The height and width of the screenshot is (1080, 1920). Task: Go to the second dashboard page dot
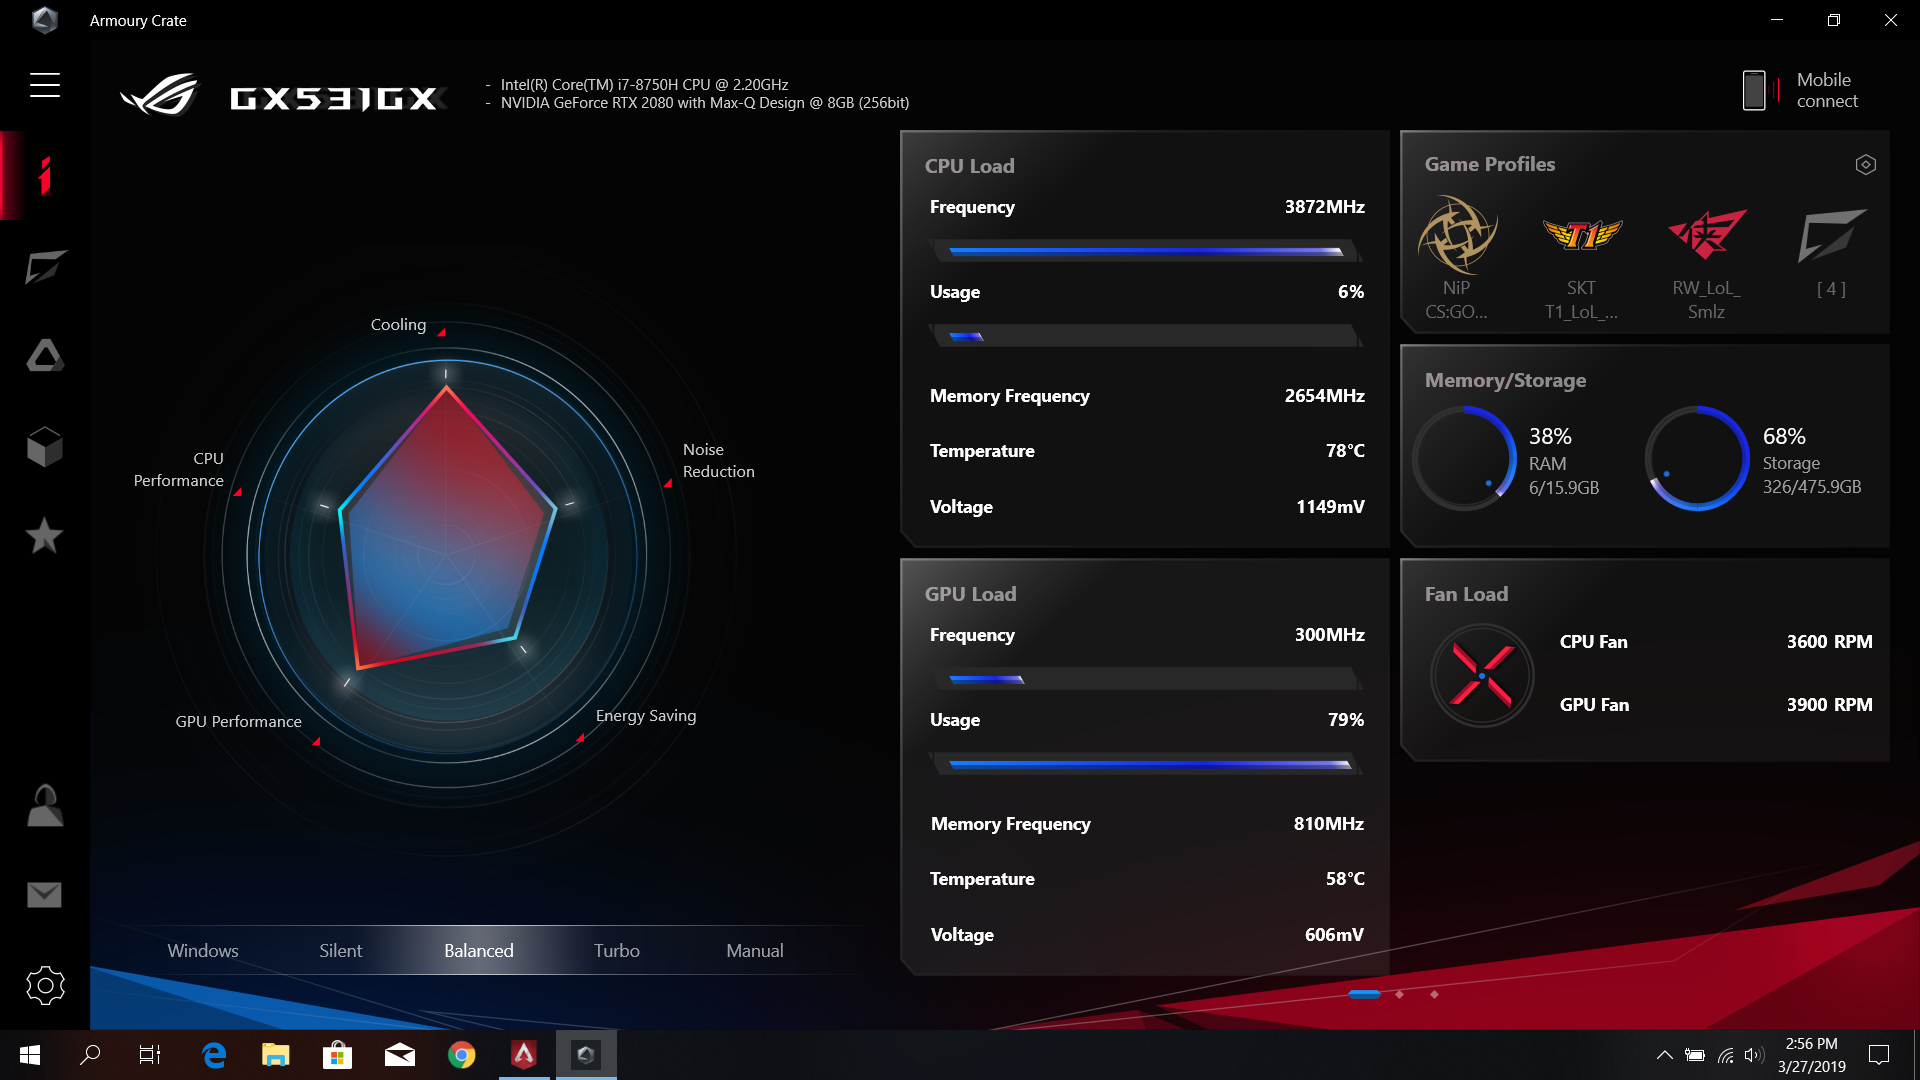tap(1399, 994)
